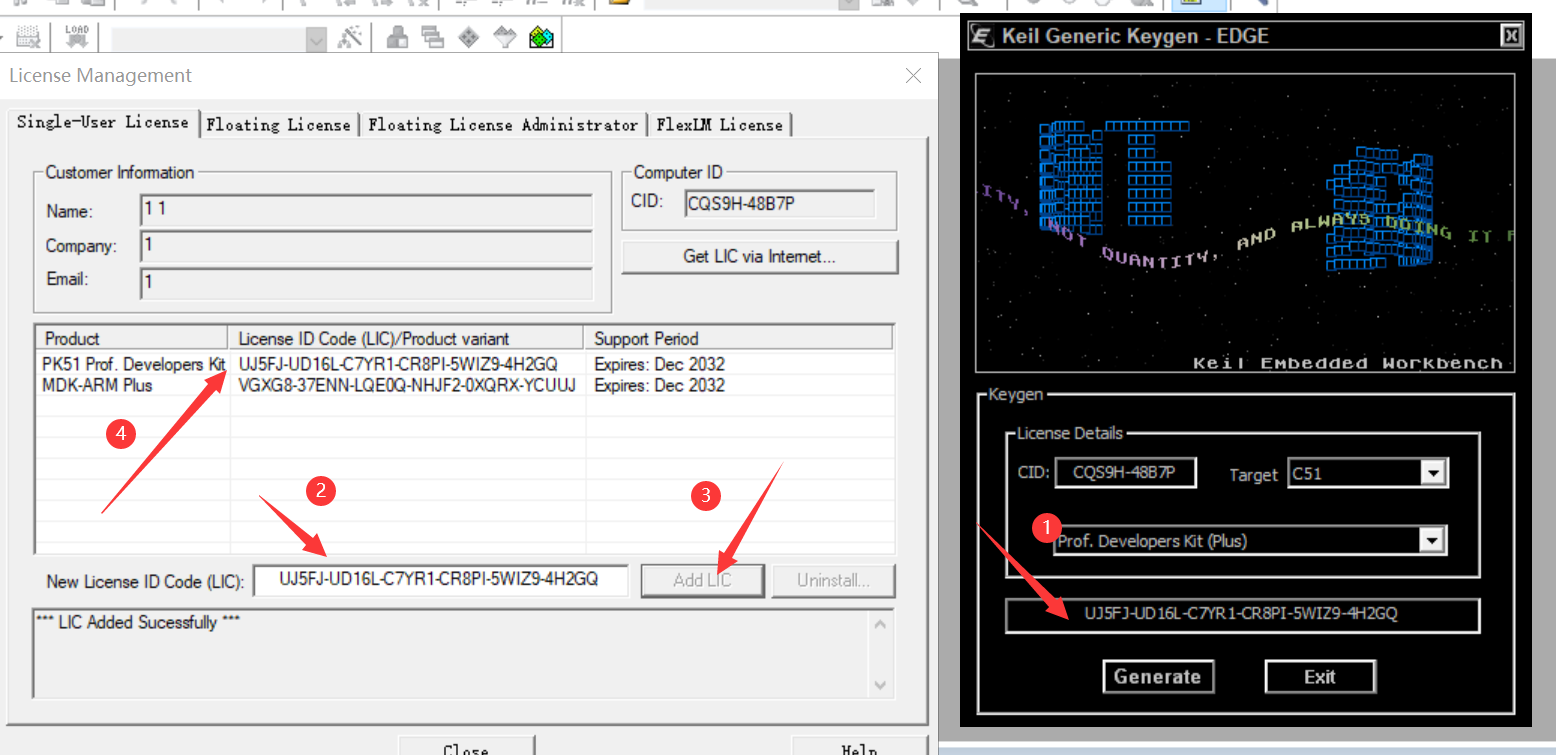The width and height of the screenshot is (1556, 755).
Task: Open Manage Run-Time Environment diamond icon
Action: coord(469,38)
